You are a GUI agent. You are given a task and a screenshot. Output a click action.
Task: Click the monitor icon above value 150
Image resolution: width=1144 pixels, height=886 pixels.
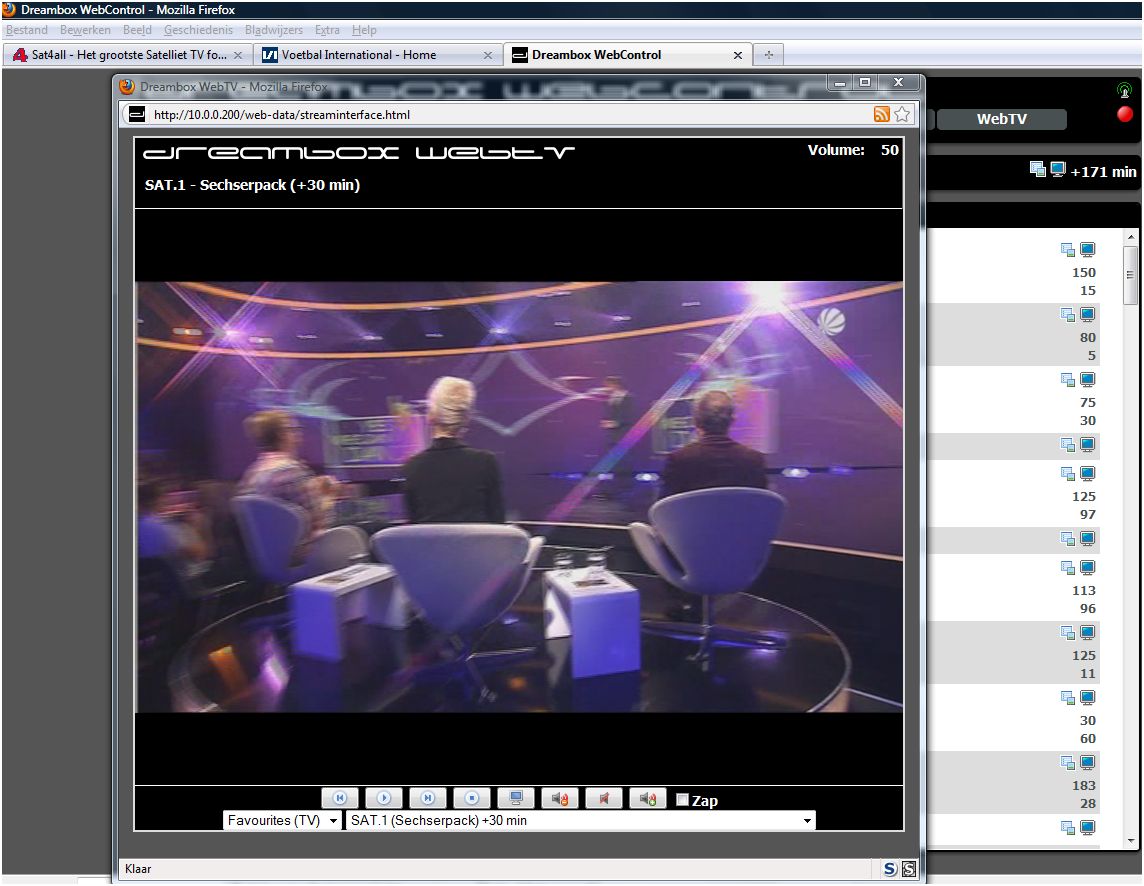tap(1087, 250)
